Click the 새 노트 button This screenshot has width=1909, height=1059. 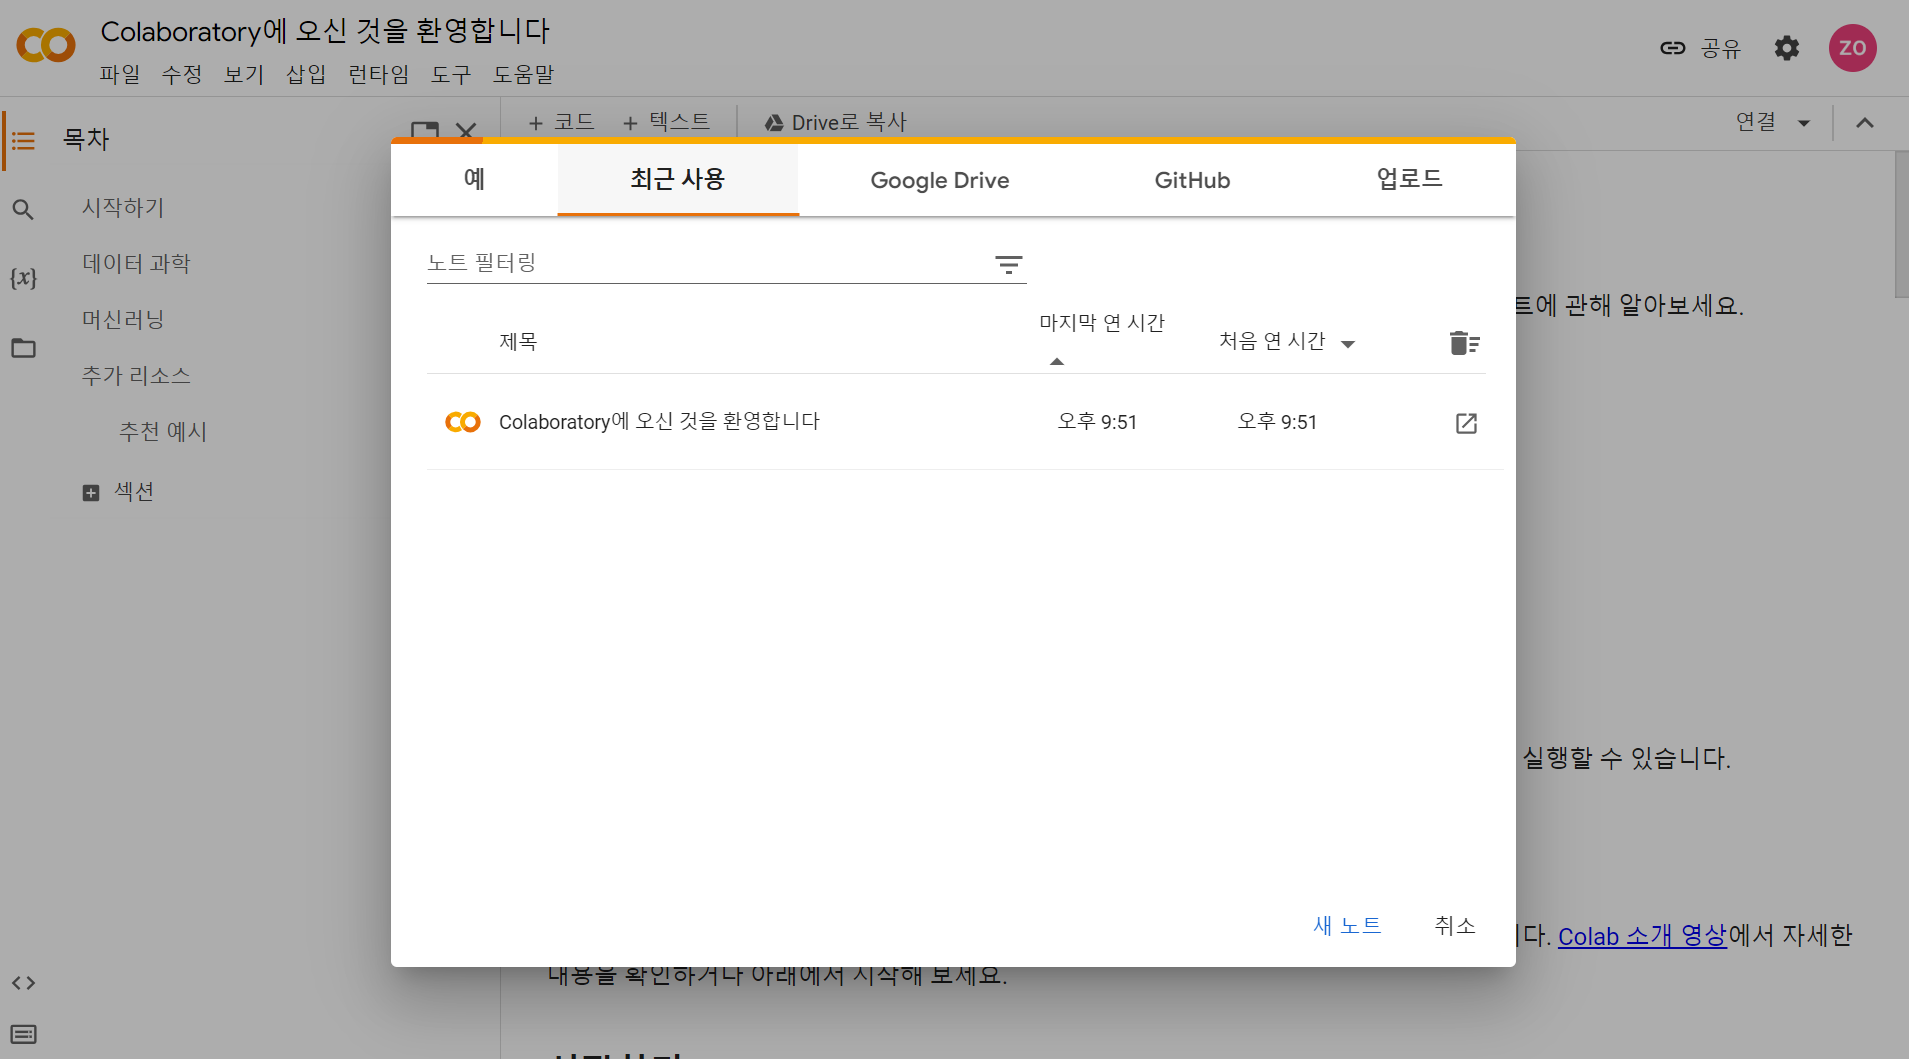(x=1347, y=926)
